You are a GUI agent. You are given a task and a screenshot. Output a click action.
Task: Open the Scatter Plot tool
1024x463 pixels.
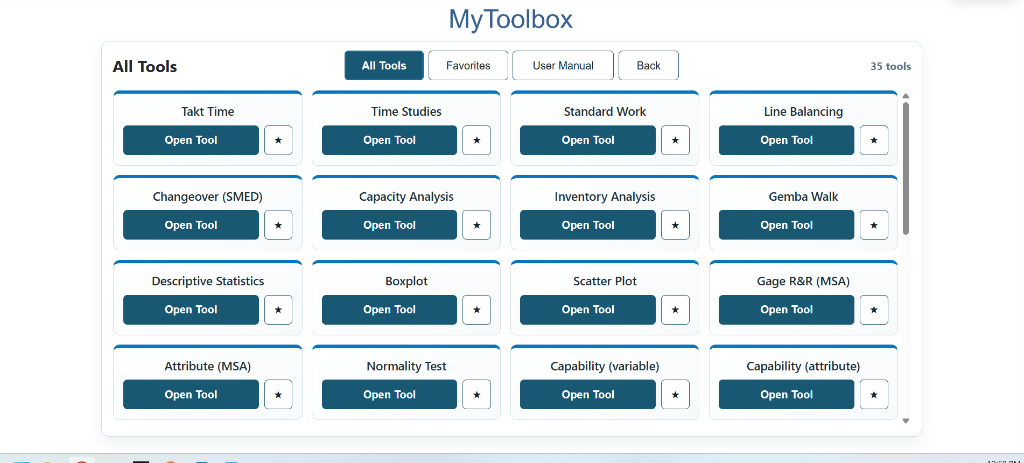coord(588,310)
